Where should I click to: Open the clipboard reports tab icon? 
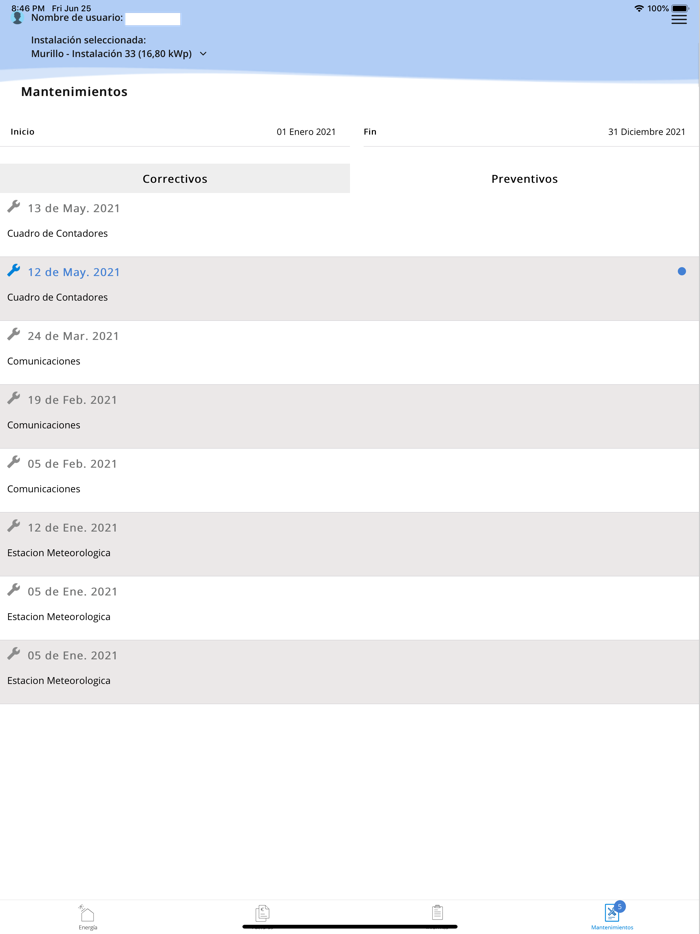coord(437,913)
